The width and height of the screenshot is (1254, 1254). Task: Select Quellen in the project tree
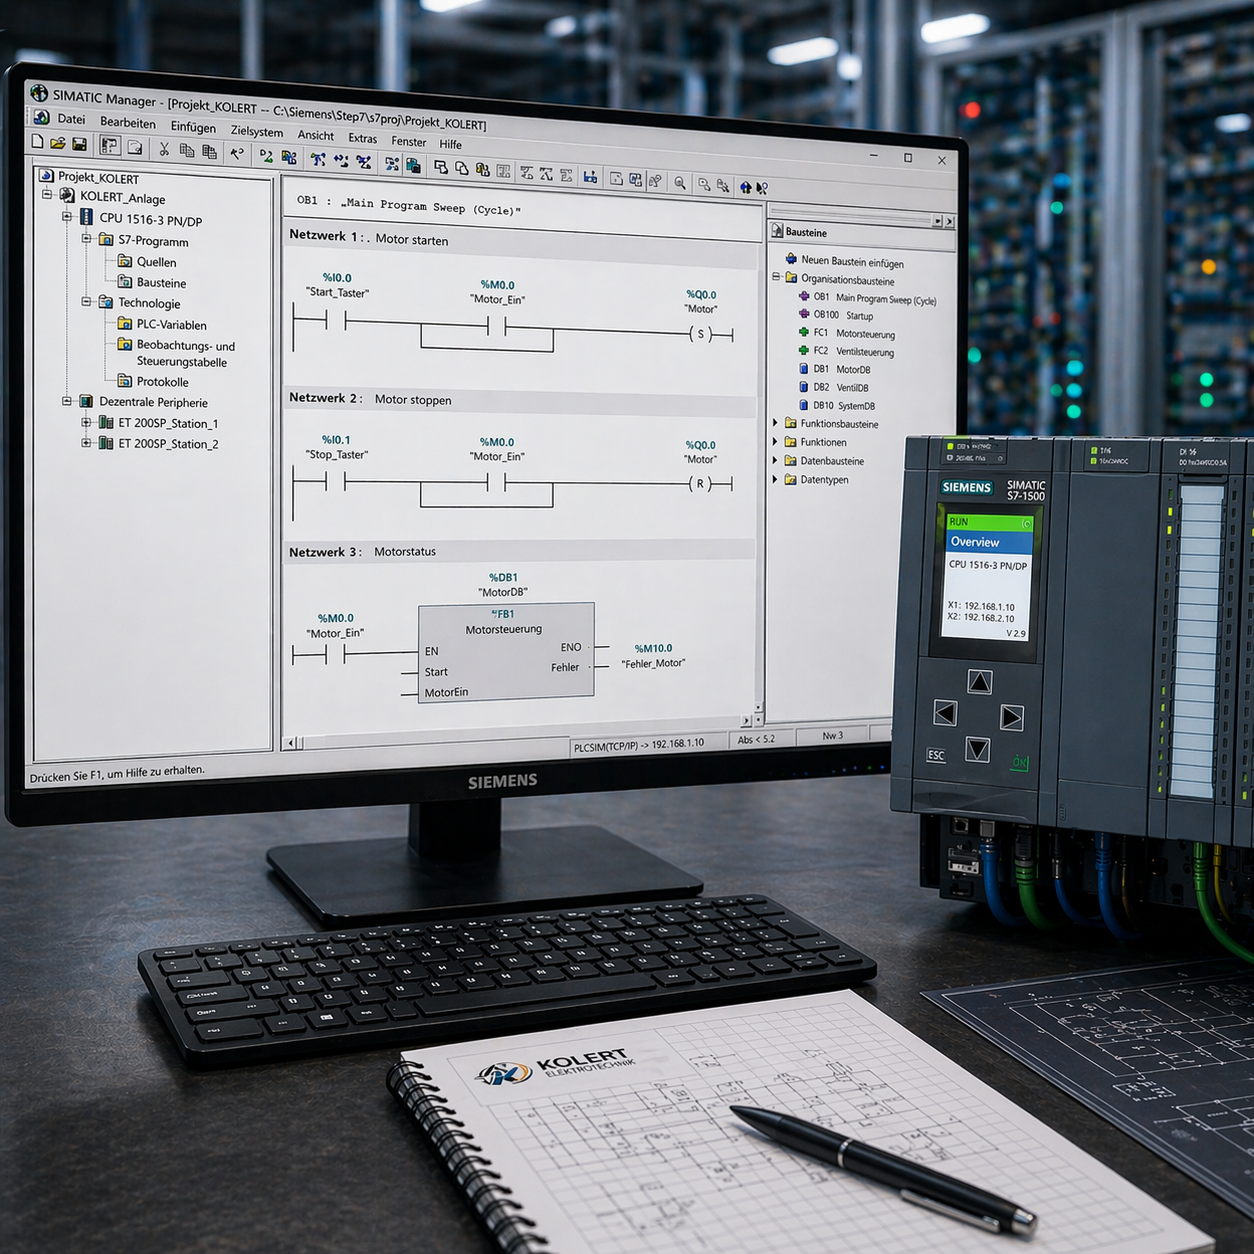pos(156,262)
